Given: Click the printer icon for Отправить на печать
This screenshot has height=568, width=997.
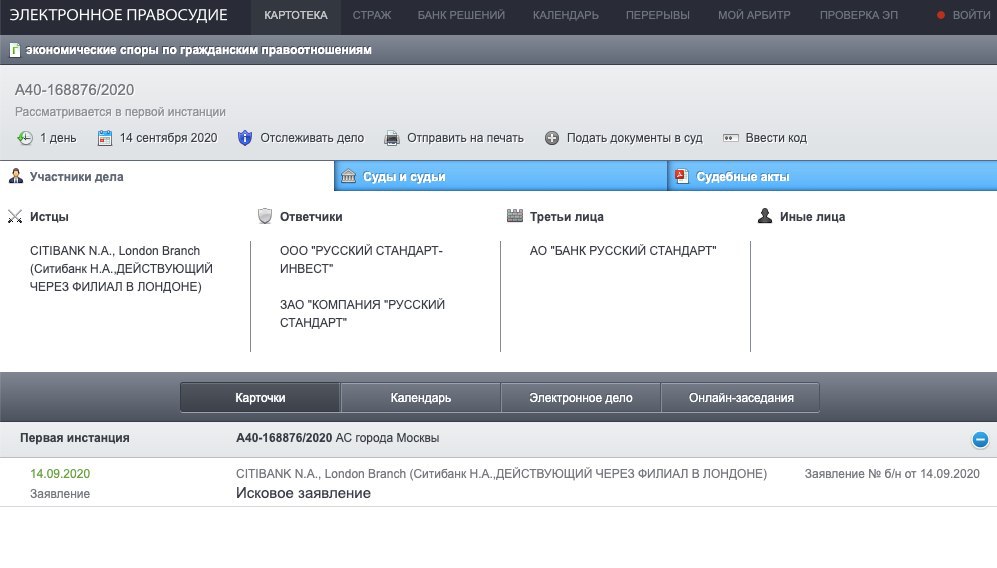Looking at the screenshot, I should [392, 138].
